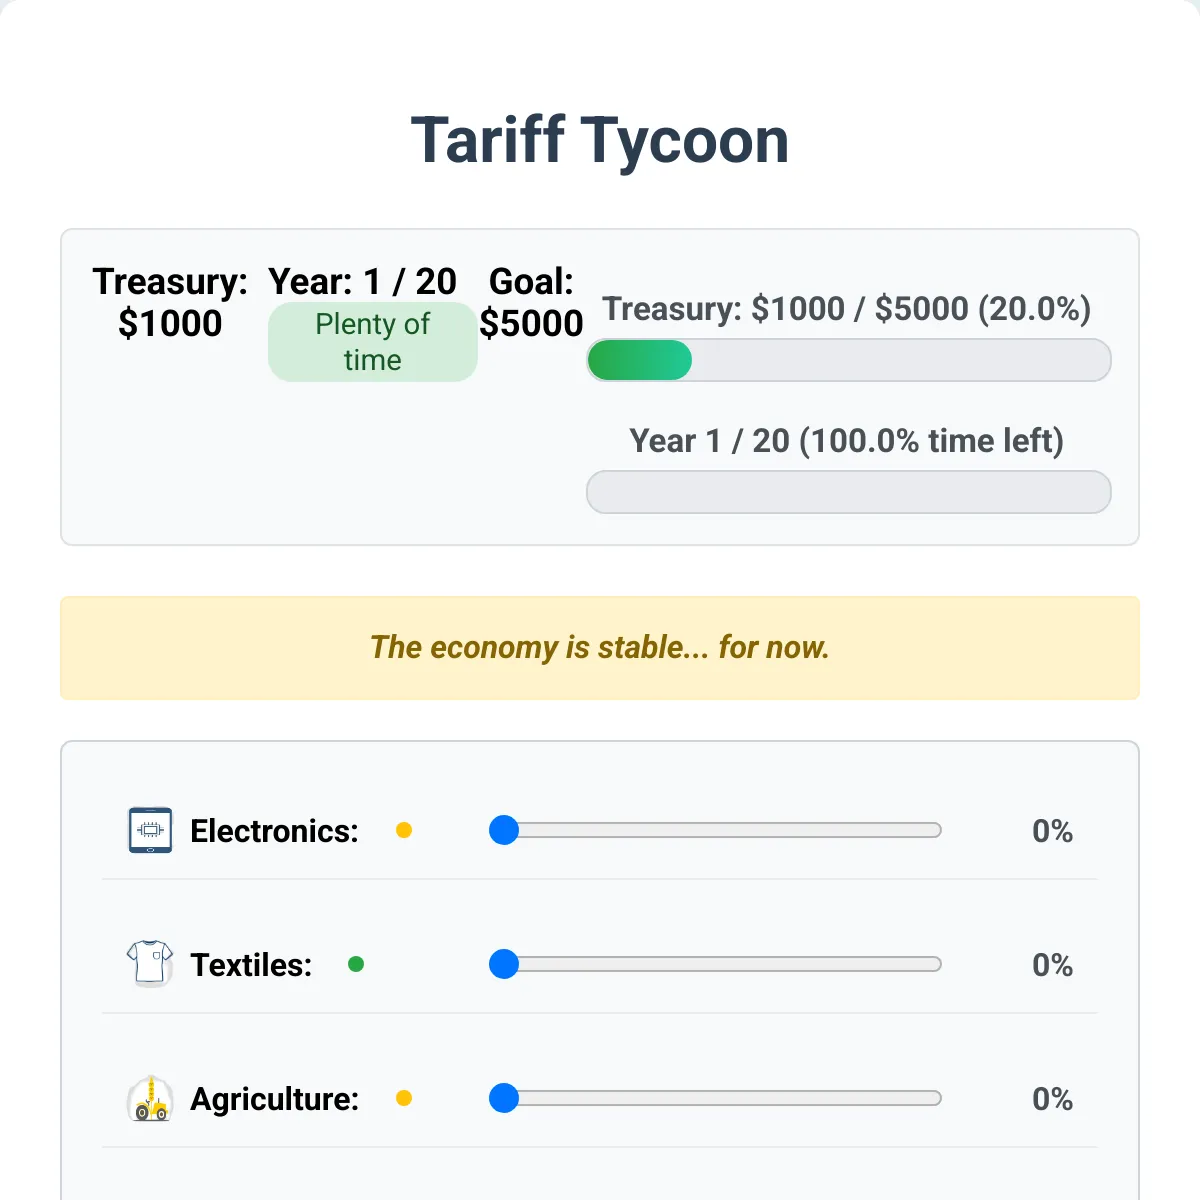1200x1200 pixels.
Task: Click the Tariff Tycoon title
Action: [599, 140]
